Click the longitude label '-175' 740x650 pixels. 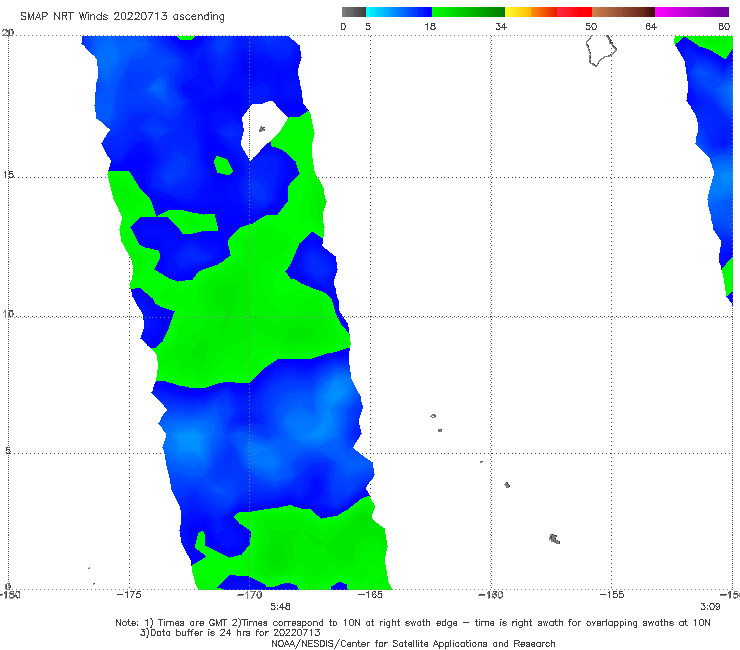(129, 595)
